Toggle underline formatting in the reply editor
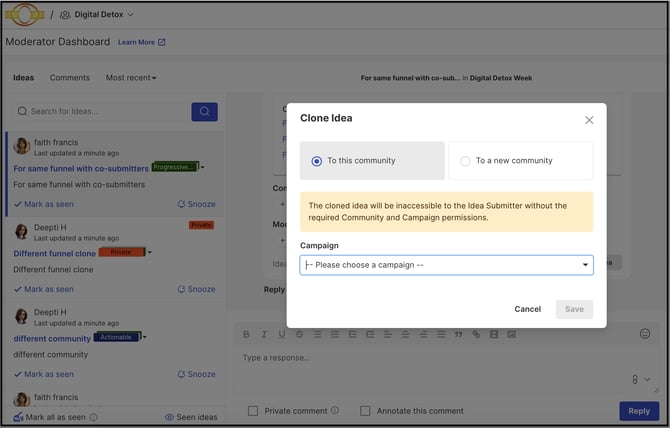This screenshot has width=670, height=428. (282, 334)
